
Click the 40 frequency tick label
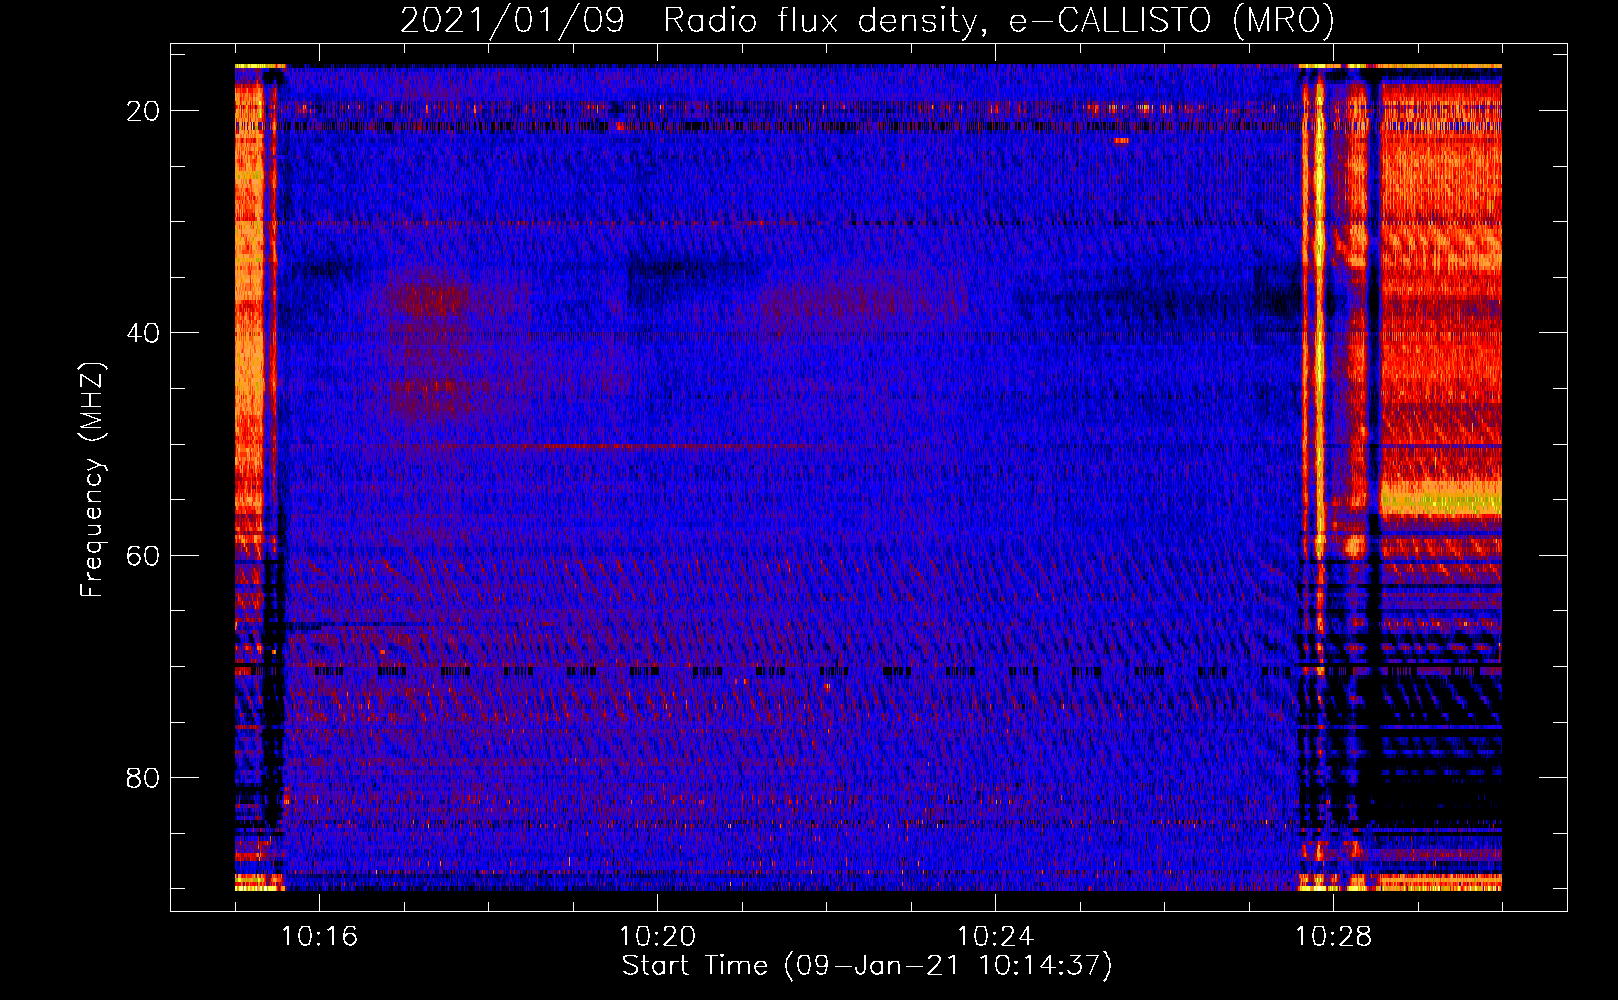143,333
